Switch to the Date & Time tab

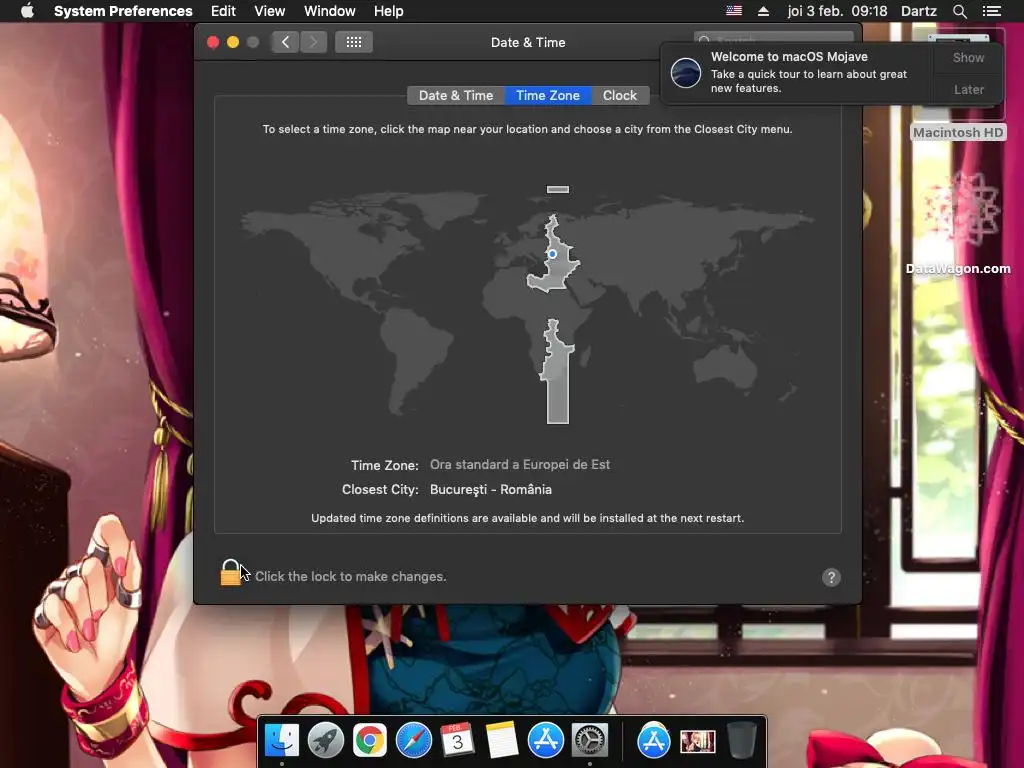tap(456, 95)
